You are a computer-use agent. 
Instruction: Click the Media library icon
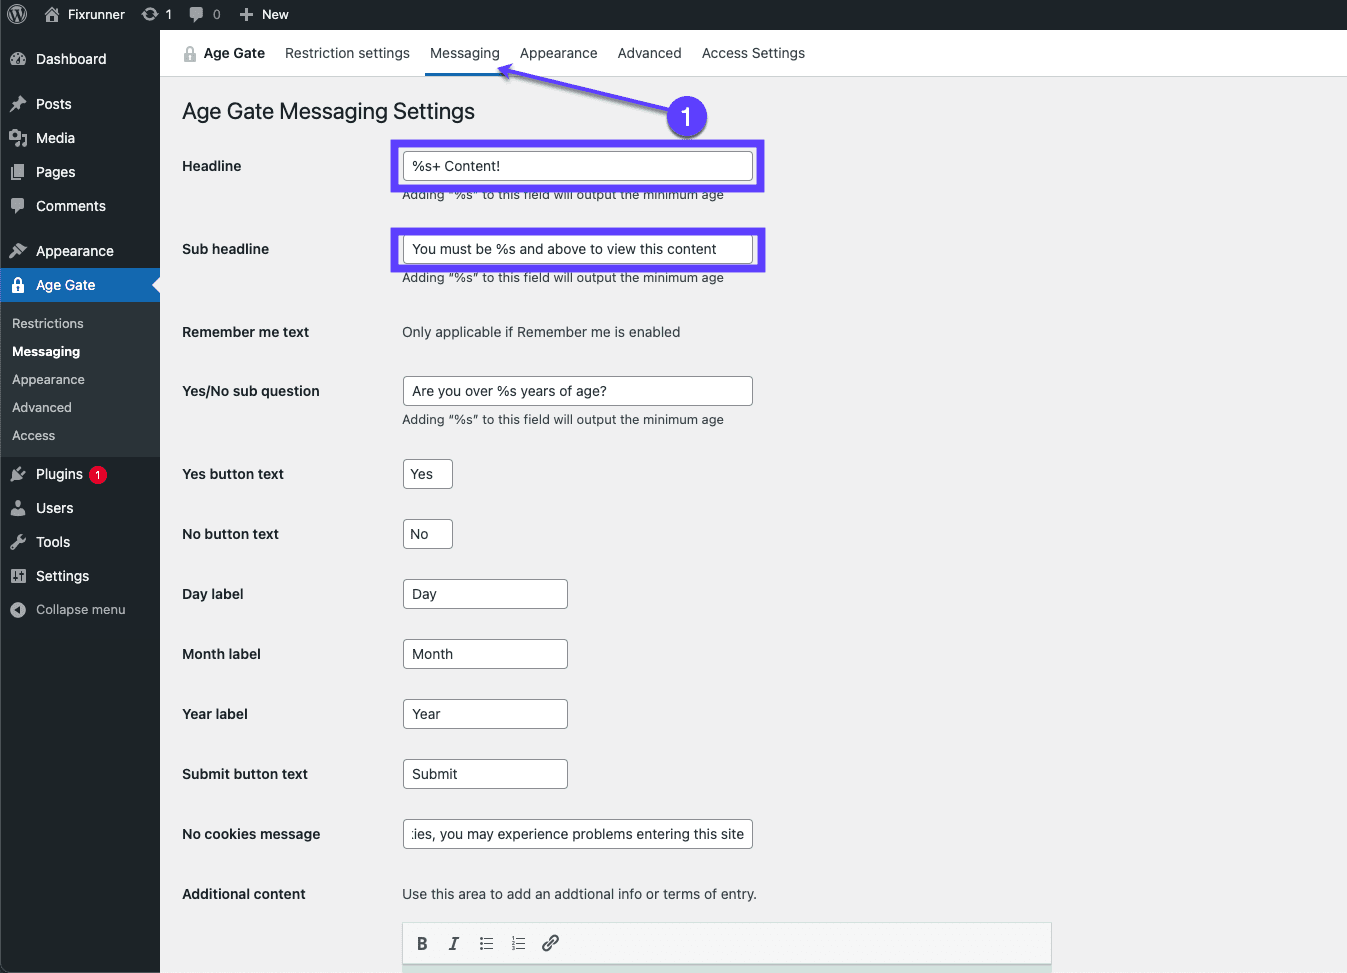pyautogui.click(x=18, y=138)
